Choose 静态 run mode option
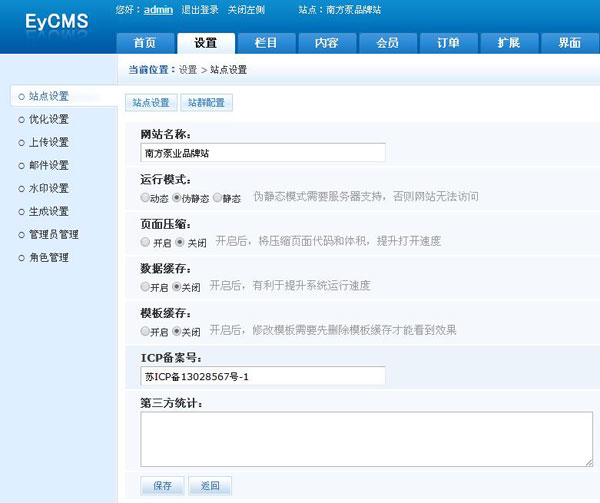600x503 pixels. pos(217,199)
